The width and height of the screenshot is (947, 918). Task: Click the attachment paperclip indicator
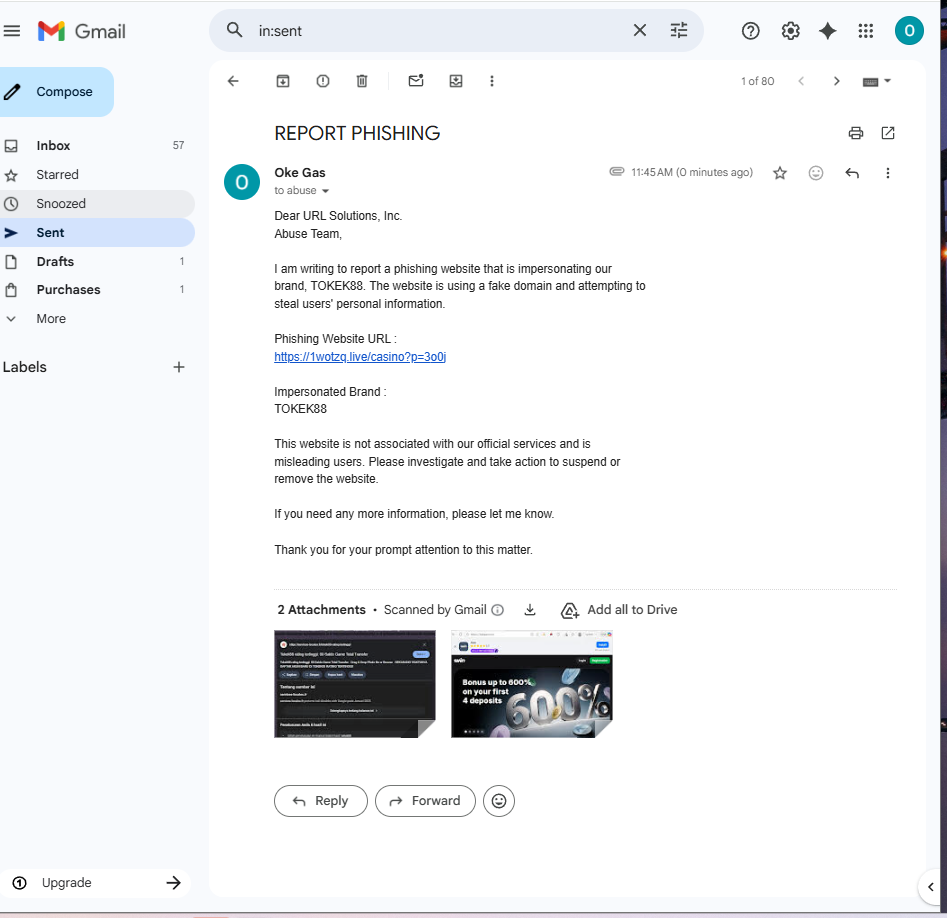616,172
